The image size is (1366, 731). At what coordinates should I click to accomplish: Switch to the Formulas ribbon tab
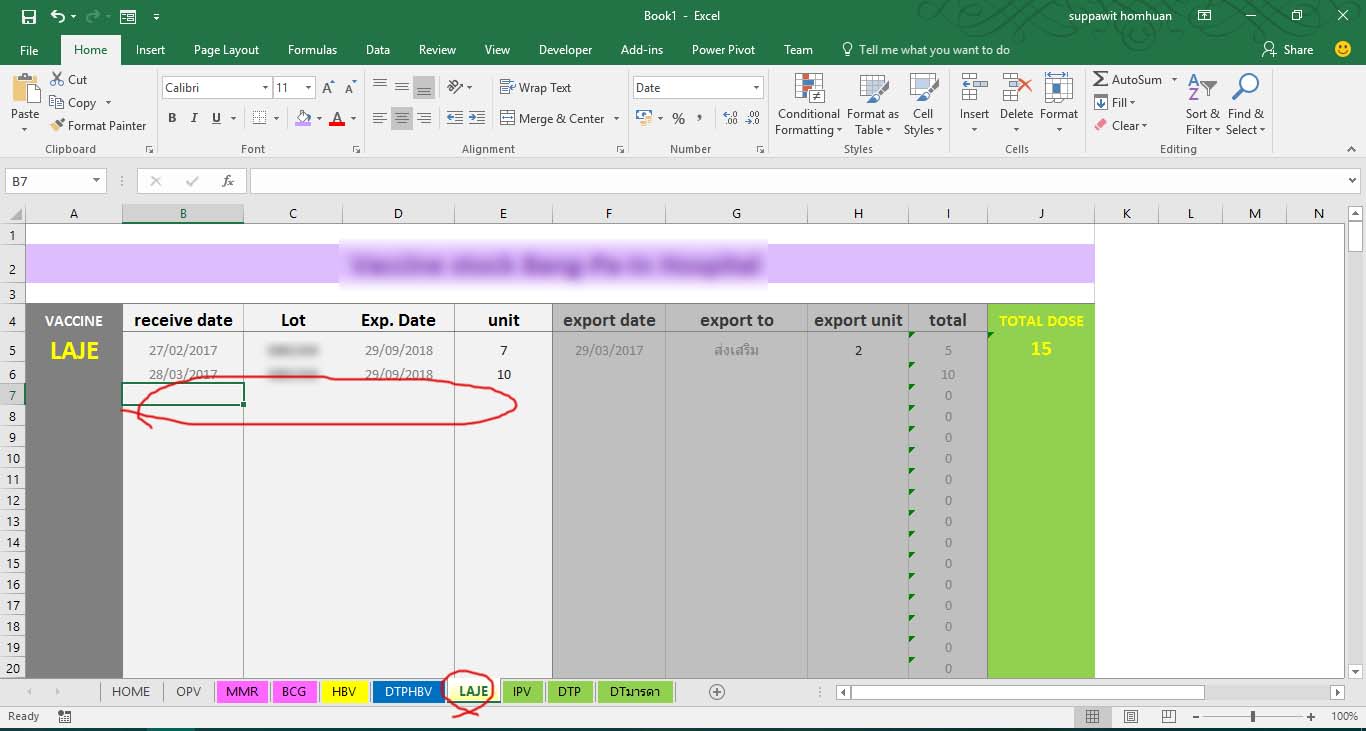pyautogui.click(x=312, y=50)
